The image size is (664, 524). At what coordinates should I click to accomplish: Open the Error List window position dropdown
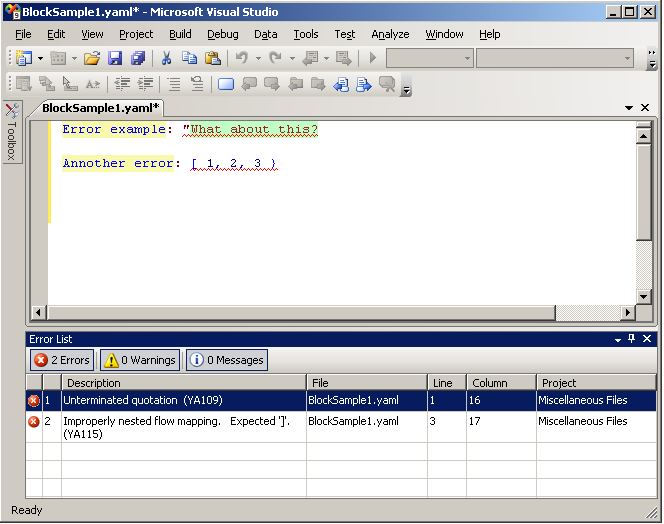coord(618,339)
